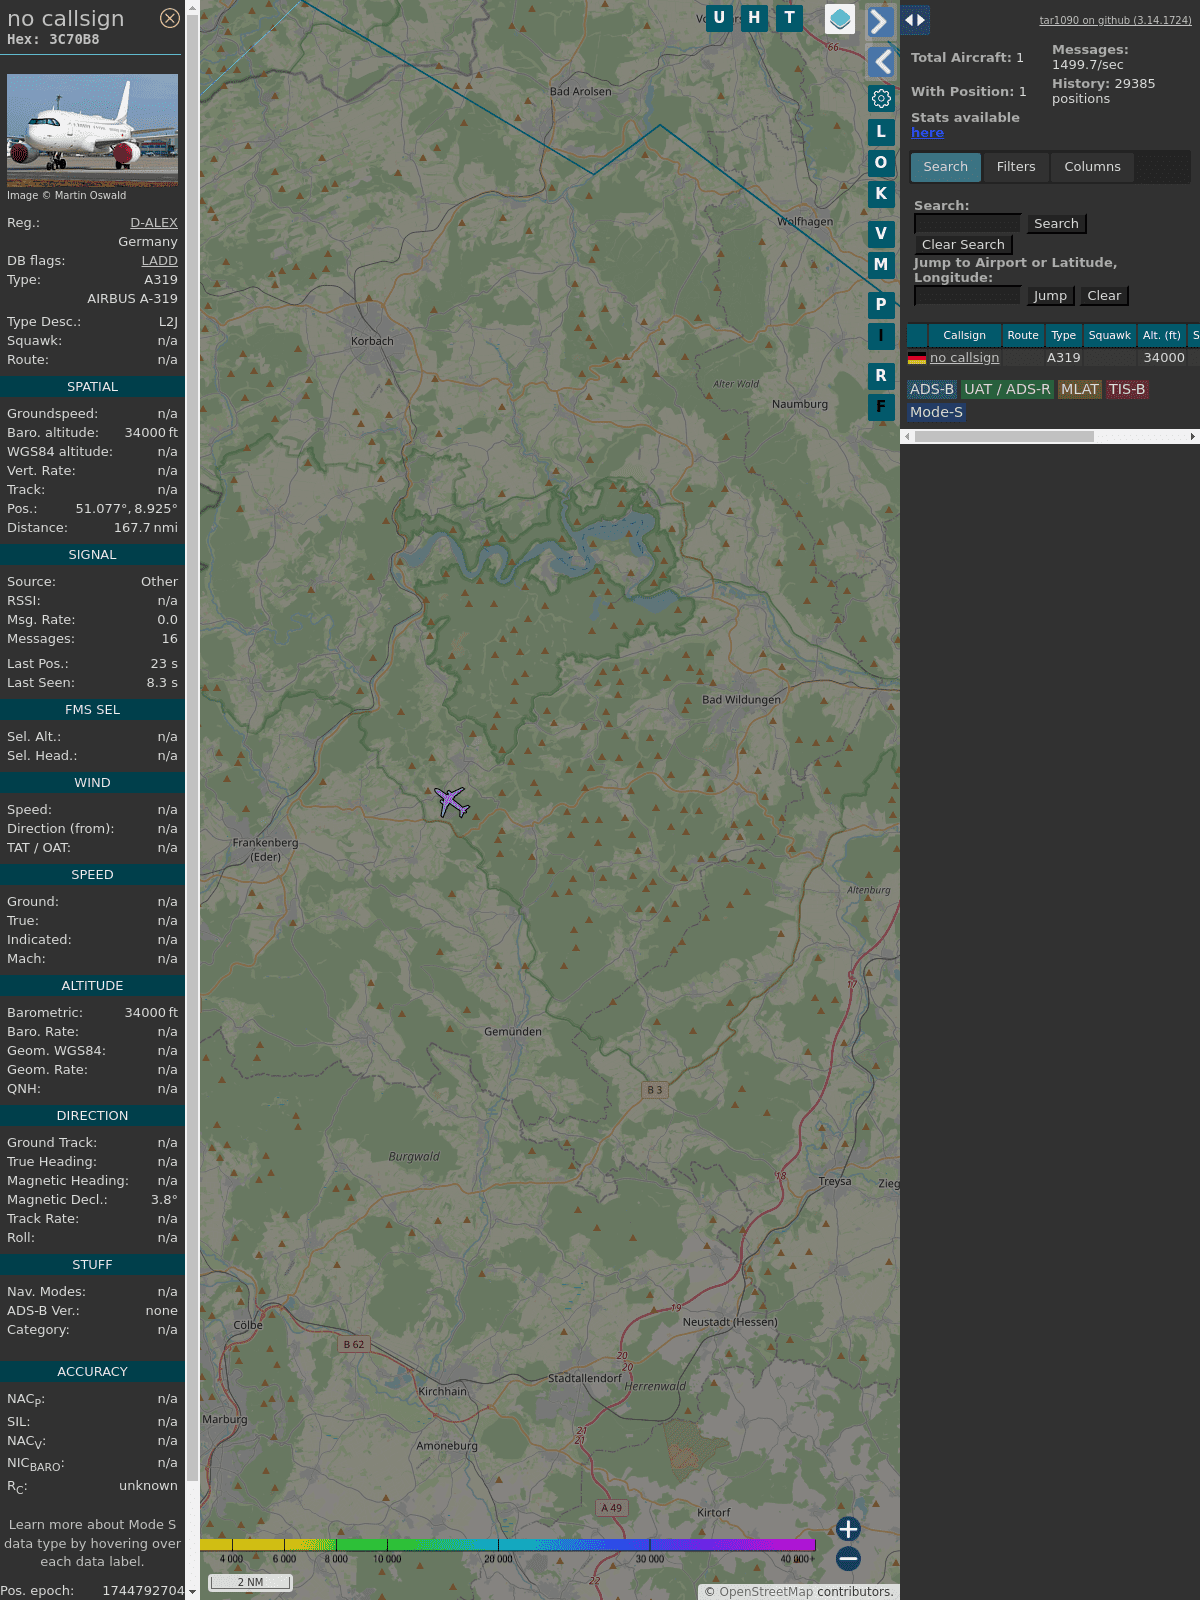Image resolution: width=1200 pixels, height=1600 pixels.
Task: Click the TIS-B source legend
Action: point(1127,390)
